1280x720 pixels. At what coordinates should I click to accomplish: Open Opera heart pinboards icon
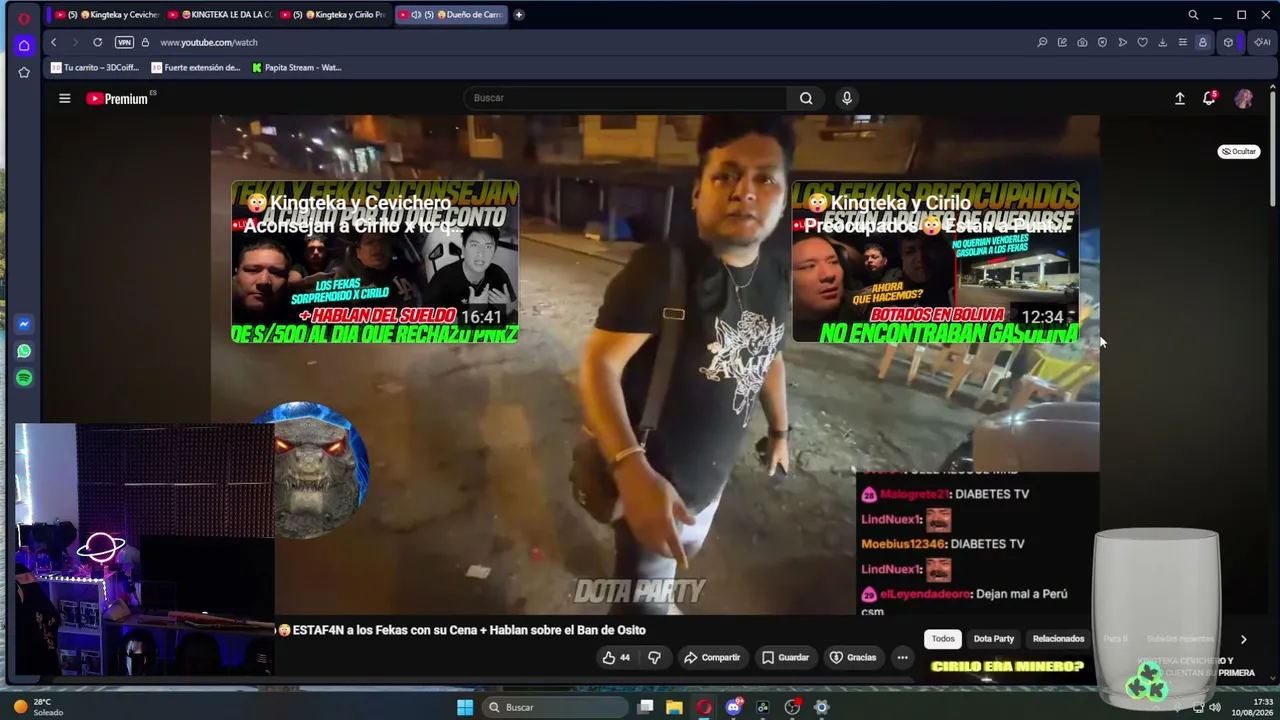[1142, 42]
